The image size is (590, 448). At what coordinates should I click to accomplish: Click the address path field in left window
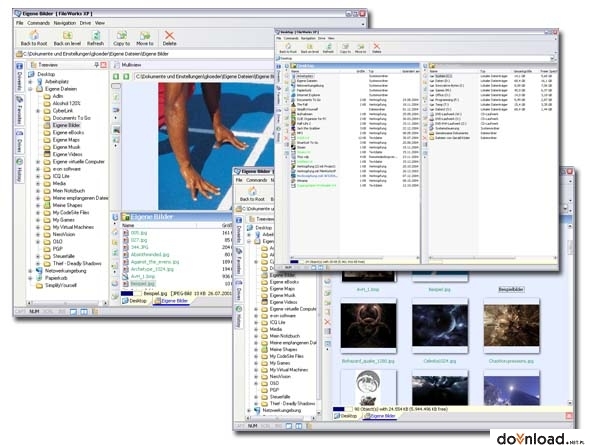click(x=145, y=54)
